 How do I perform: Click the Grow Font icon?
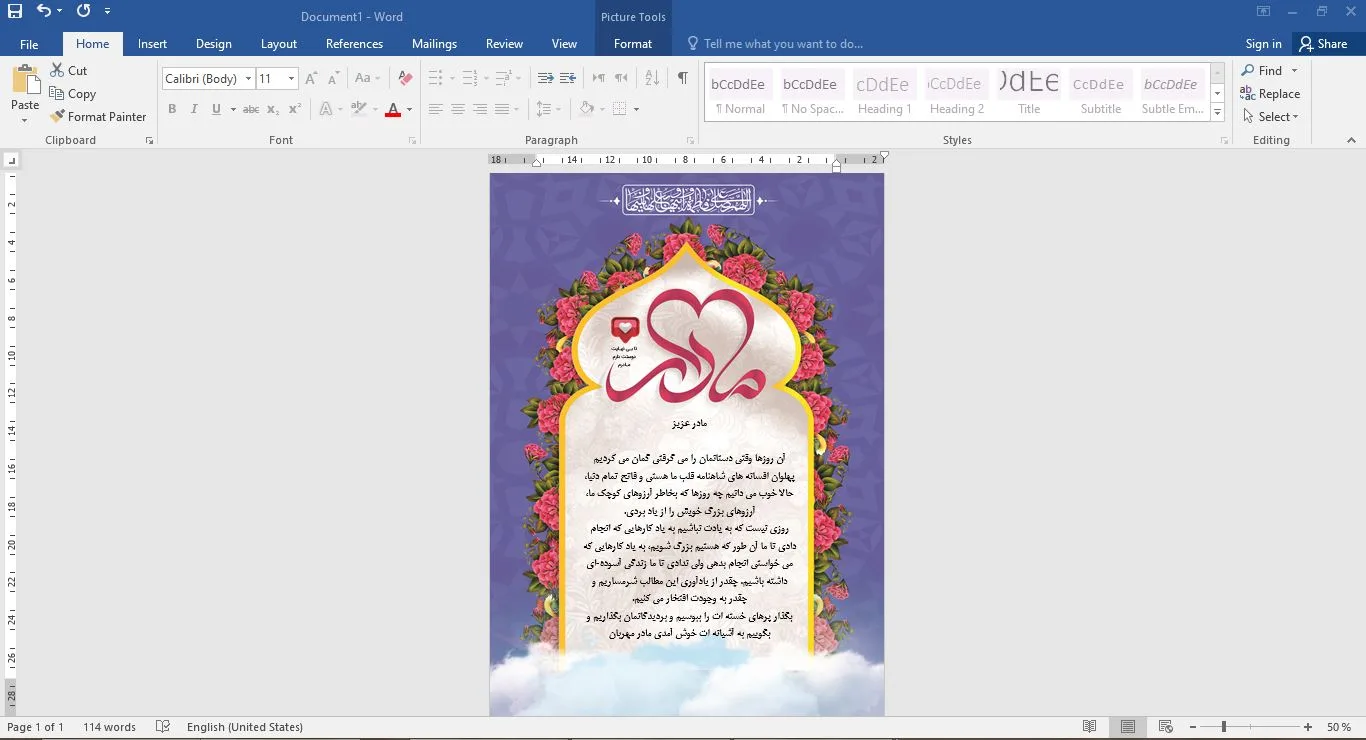pos(311,79)
